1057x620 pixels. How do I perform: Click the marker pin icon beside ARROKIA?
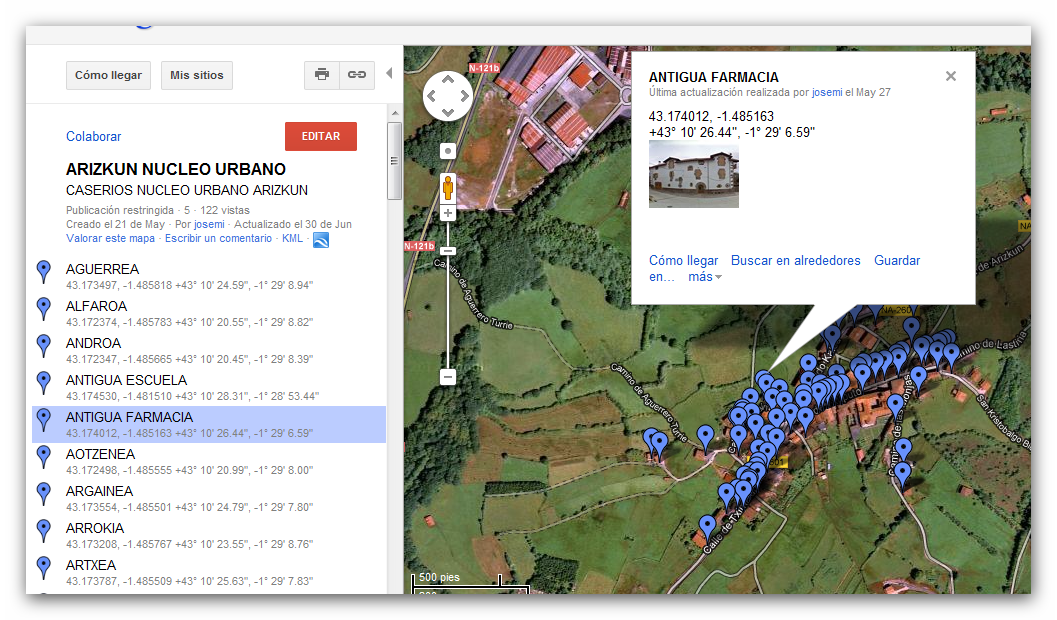pos(44,531)
